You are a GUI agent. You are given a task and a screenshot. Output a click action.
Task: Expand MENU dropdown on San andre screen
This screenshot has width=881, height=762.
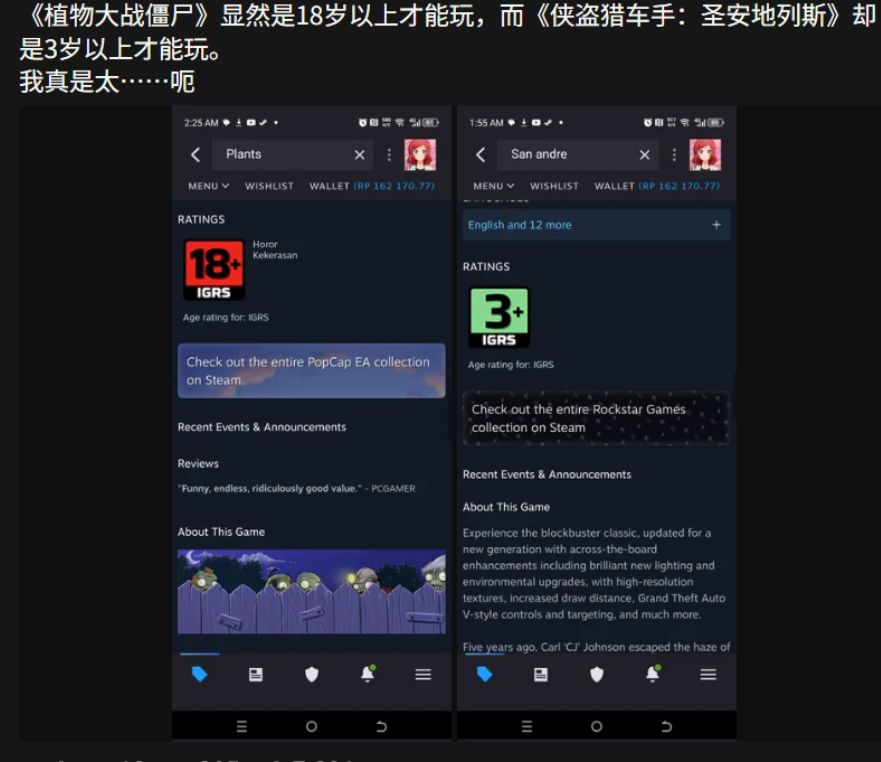493,186
